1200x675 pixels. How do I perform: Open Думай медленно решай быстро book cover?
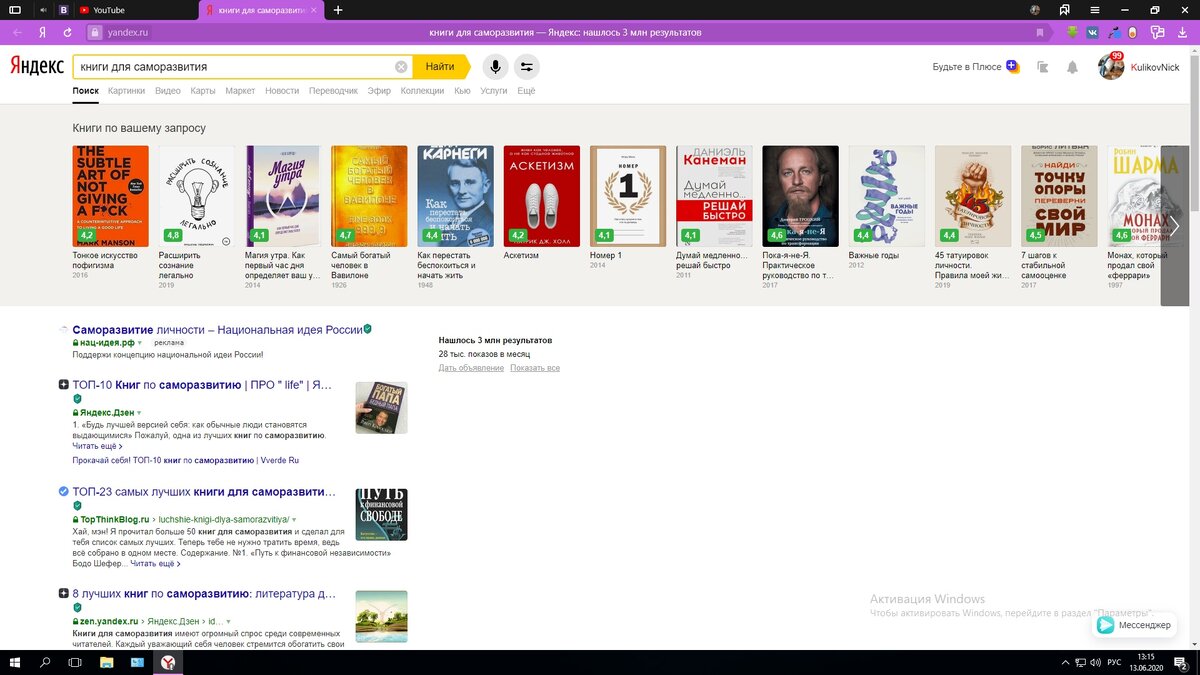pos(714,196)
